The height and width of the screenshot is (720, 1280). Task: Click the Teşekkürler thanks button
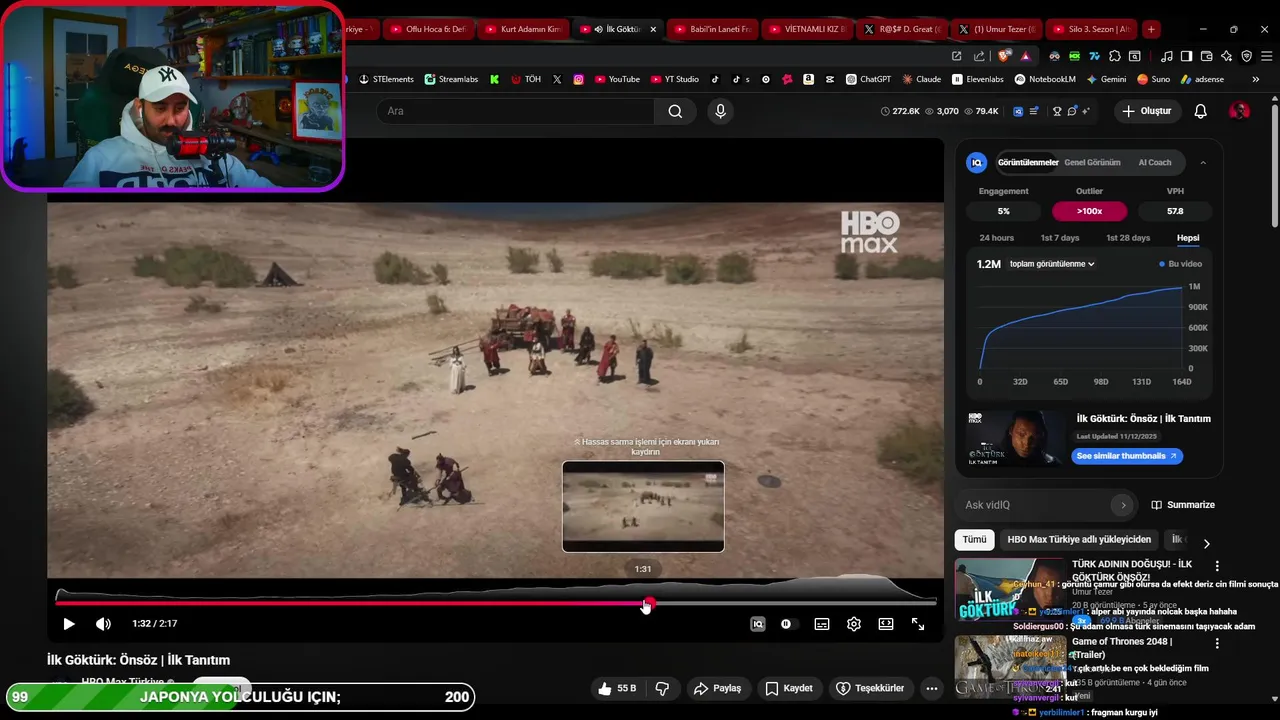click(x=870, y=688)
